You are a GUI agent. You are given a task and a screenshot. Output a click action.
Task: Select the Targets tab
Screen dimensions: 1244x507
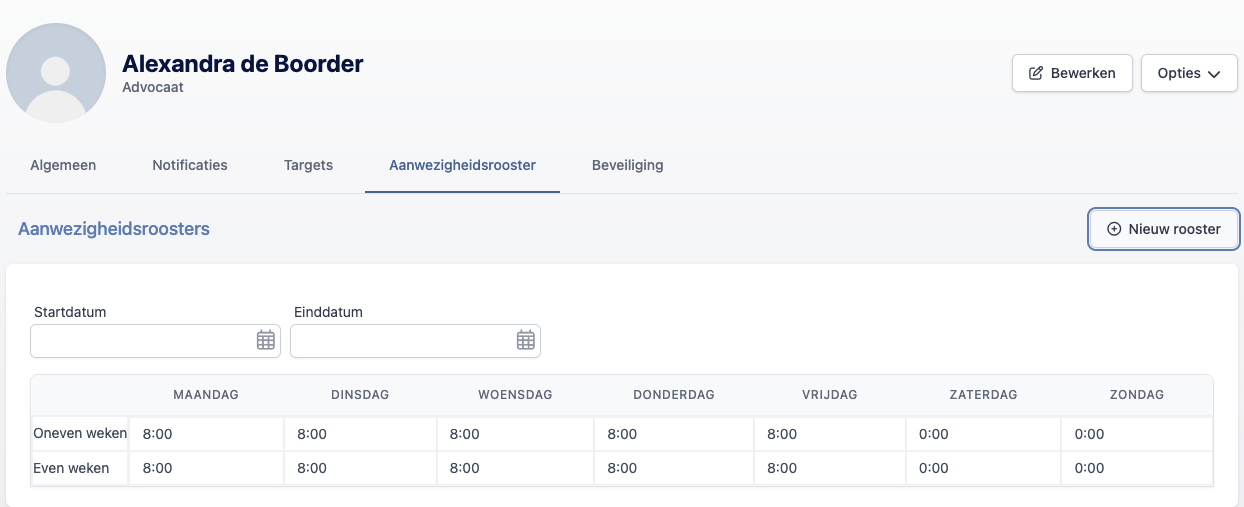click(x=308, y=165)
